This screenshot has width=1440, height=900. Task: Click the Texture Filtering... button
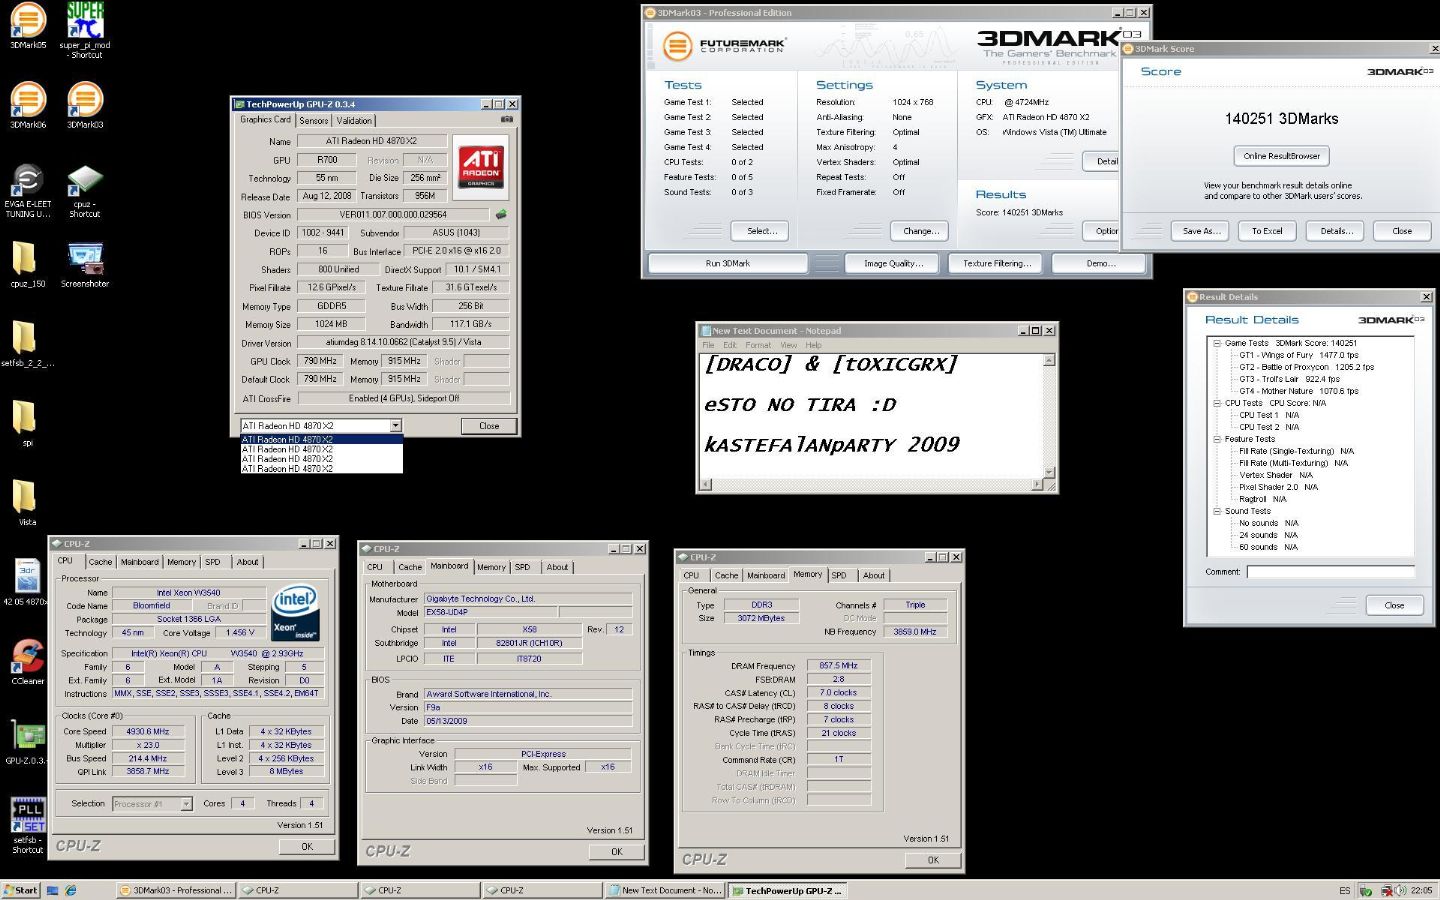[996, 263]
